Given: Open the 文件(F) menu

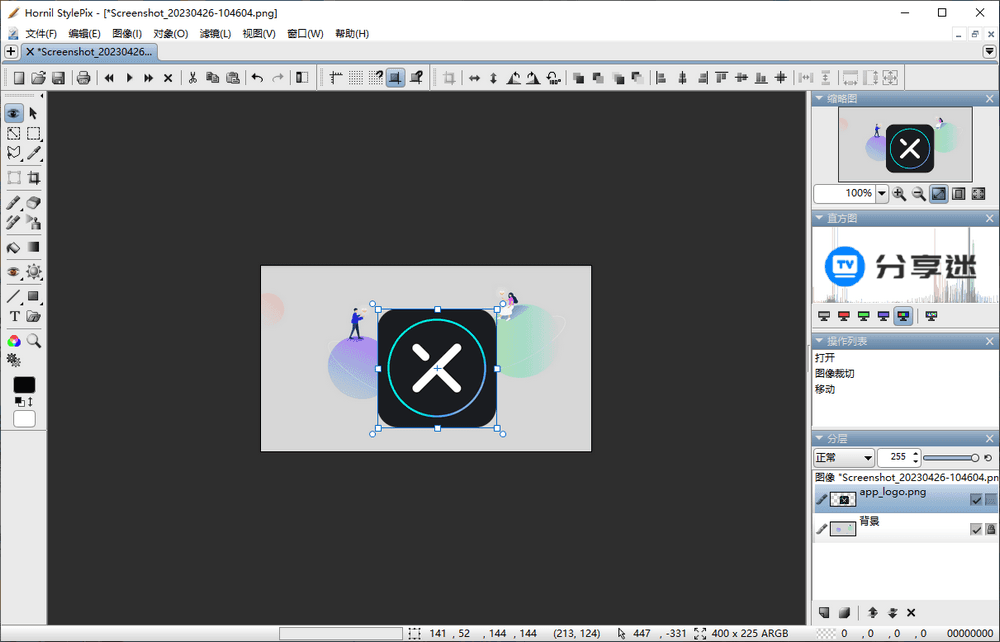Looking at the screenshot, I should tap(41, 34).
